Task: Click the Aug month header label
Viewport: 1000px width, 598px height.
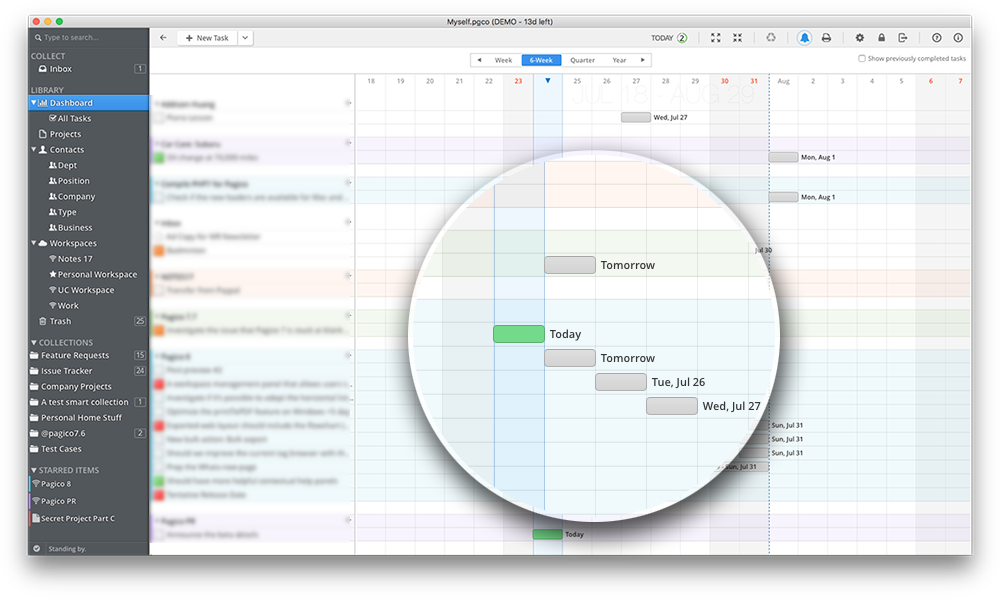Action: pyautogui.click(x=784, y=81)
